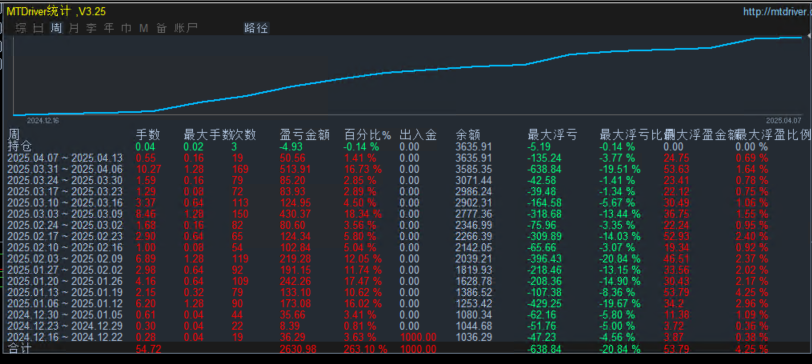Click the 盈亏金额 column header
The image size is (812, 364).
pos(305,136)
